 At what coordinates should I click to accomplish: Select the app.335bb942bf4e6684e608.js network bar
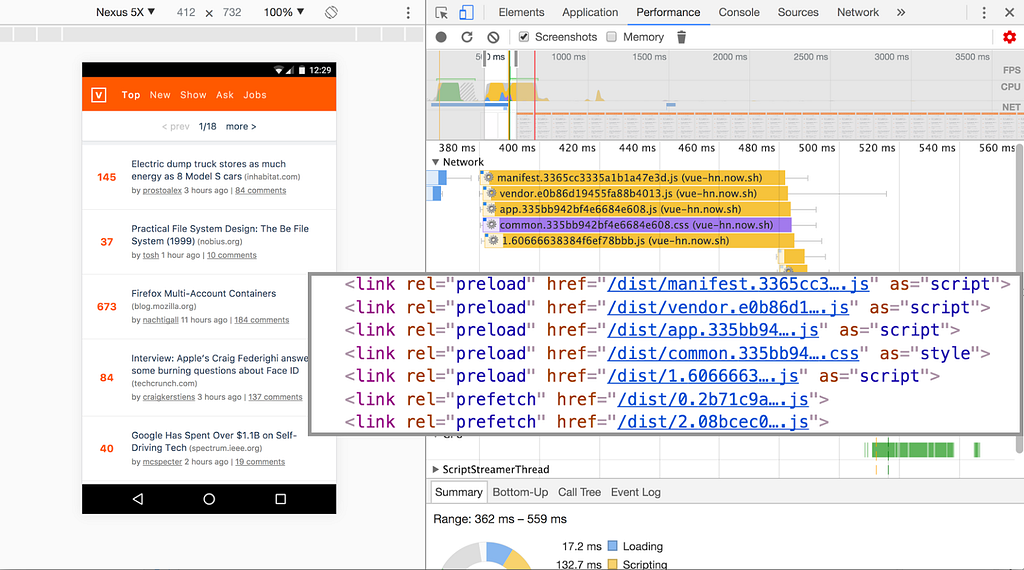coord(636,209)
